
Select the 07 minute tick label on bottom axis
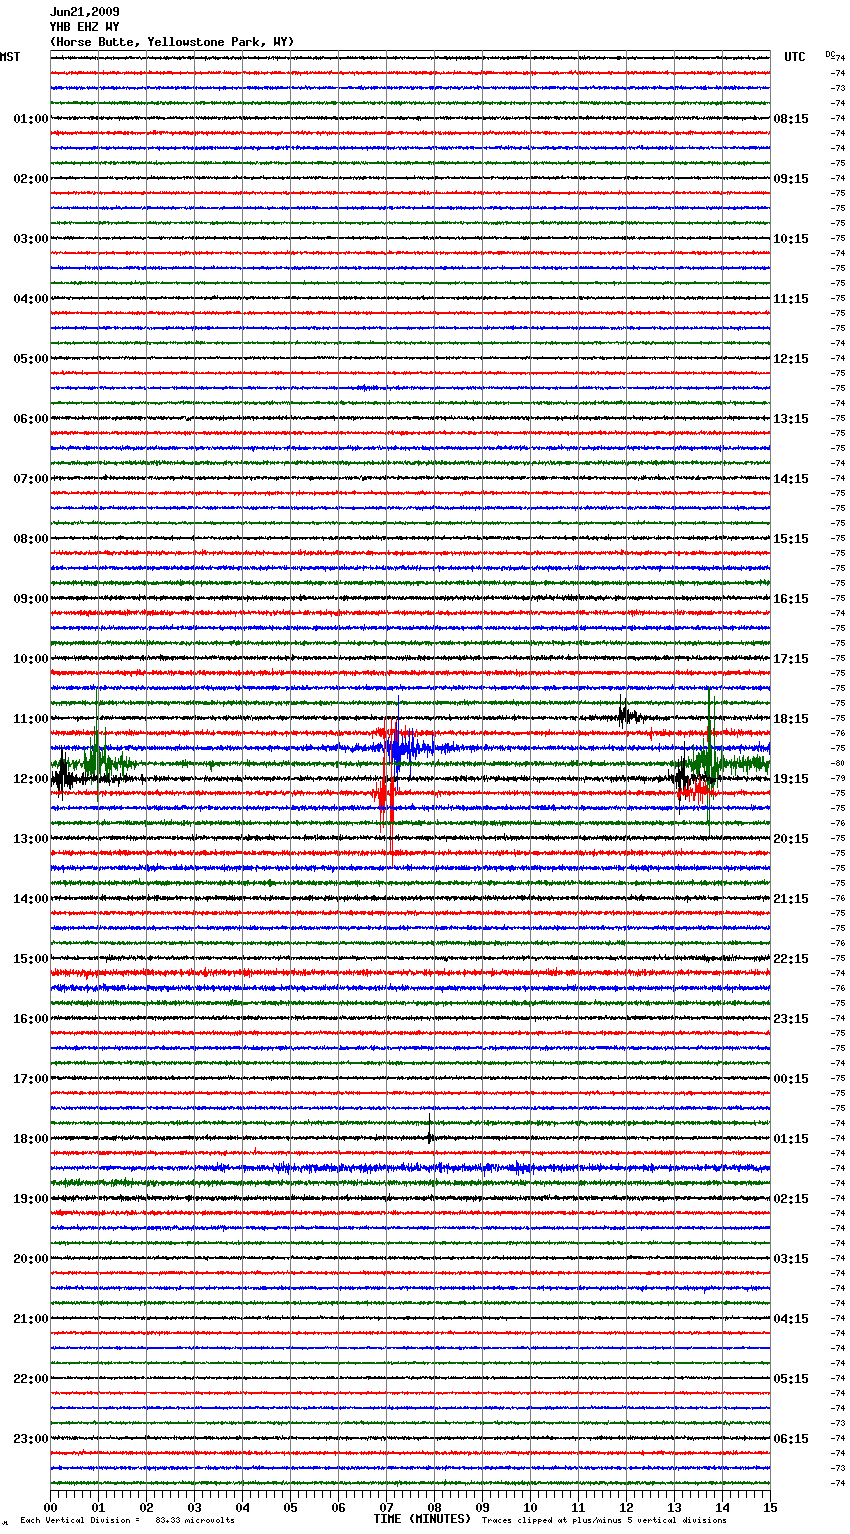[x=386, y=1507]
